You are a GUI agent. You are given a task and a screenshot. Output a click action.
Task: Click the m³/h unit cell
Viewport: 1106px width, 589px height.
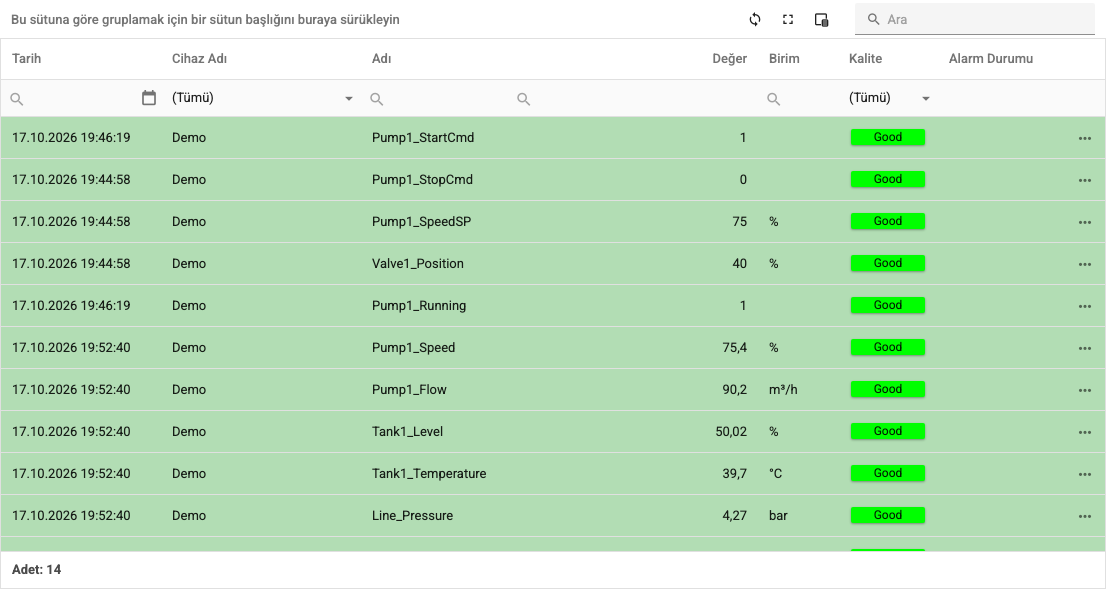pyautogui.click(x=783, y=389)
